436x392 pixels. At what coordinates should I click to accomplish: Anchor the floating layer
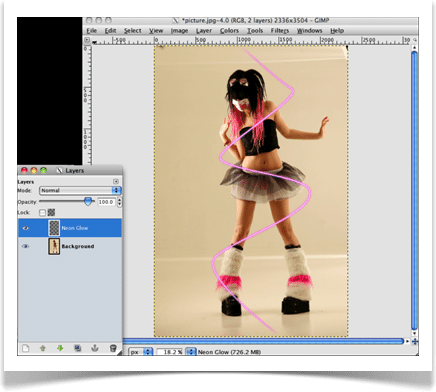[x=95, y=348]
